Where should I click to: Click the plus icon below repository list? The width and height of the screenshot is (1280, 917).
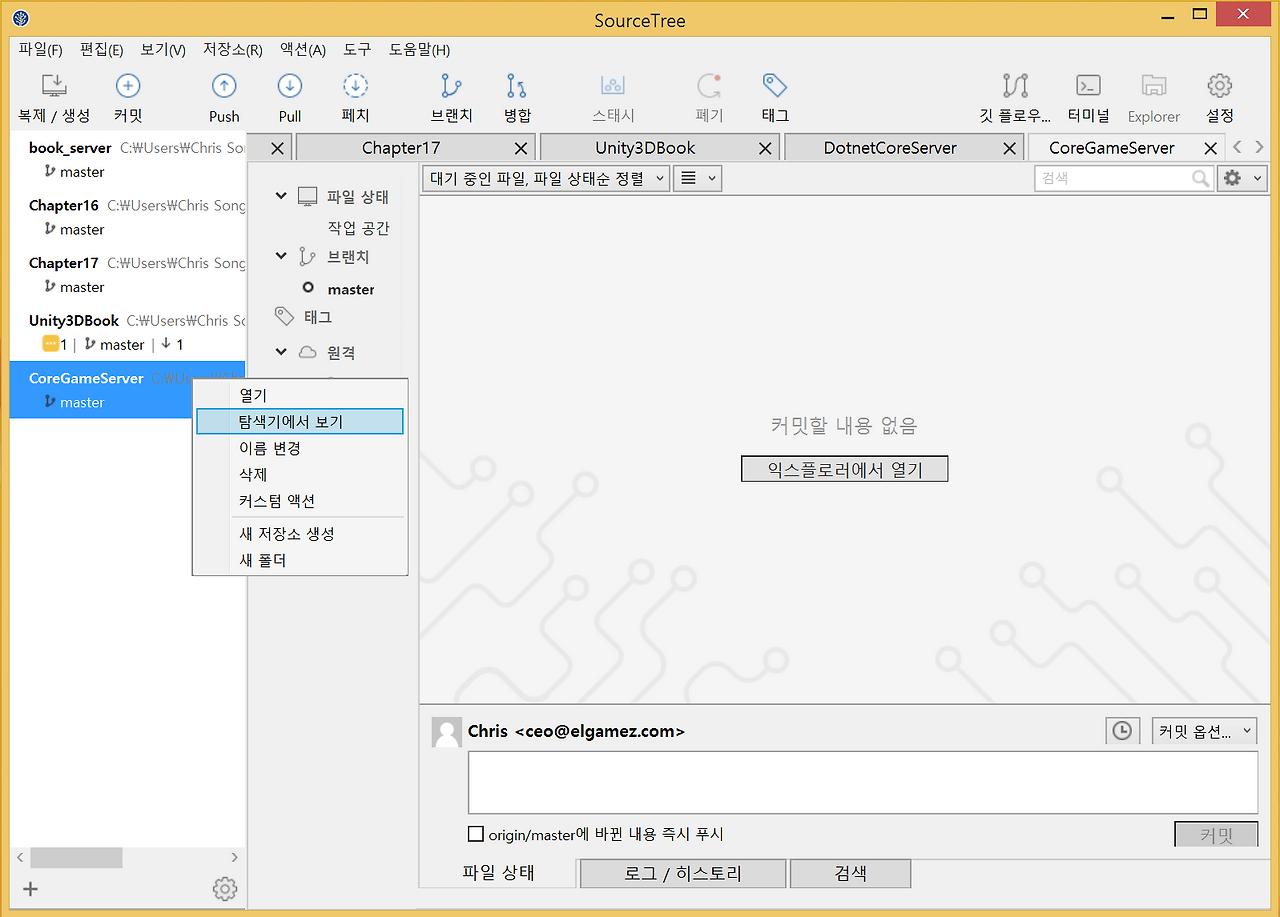[x=31, y=889]
